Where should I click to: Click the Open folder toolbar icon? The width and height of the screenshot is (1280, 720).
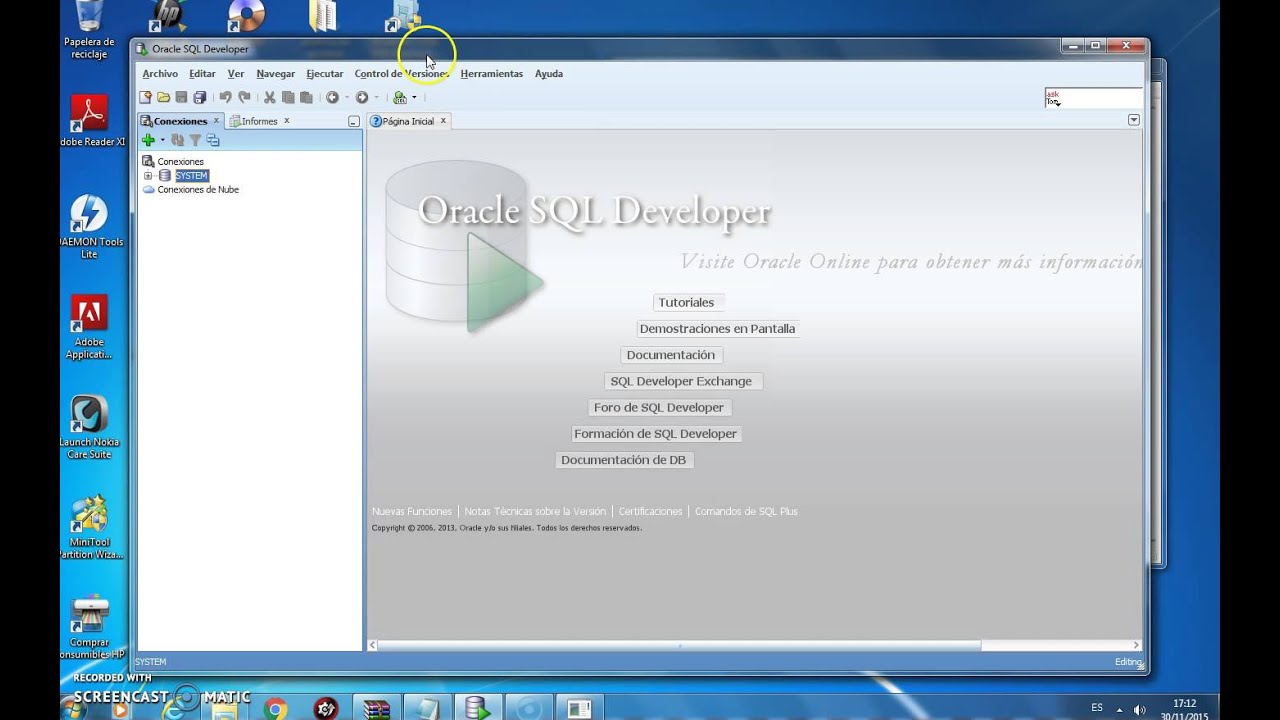click(x=163, y=97)
